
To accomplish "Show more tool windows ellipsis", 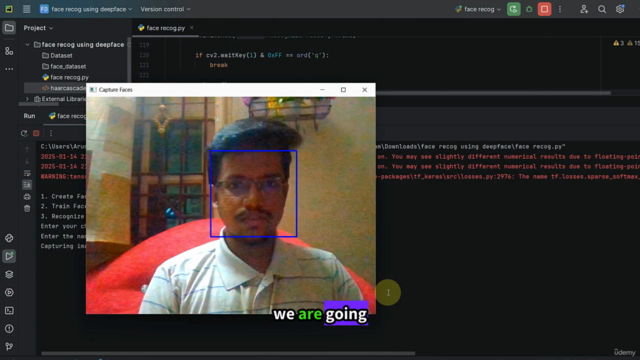I will (9, 69).
